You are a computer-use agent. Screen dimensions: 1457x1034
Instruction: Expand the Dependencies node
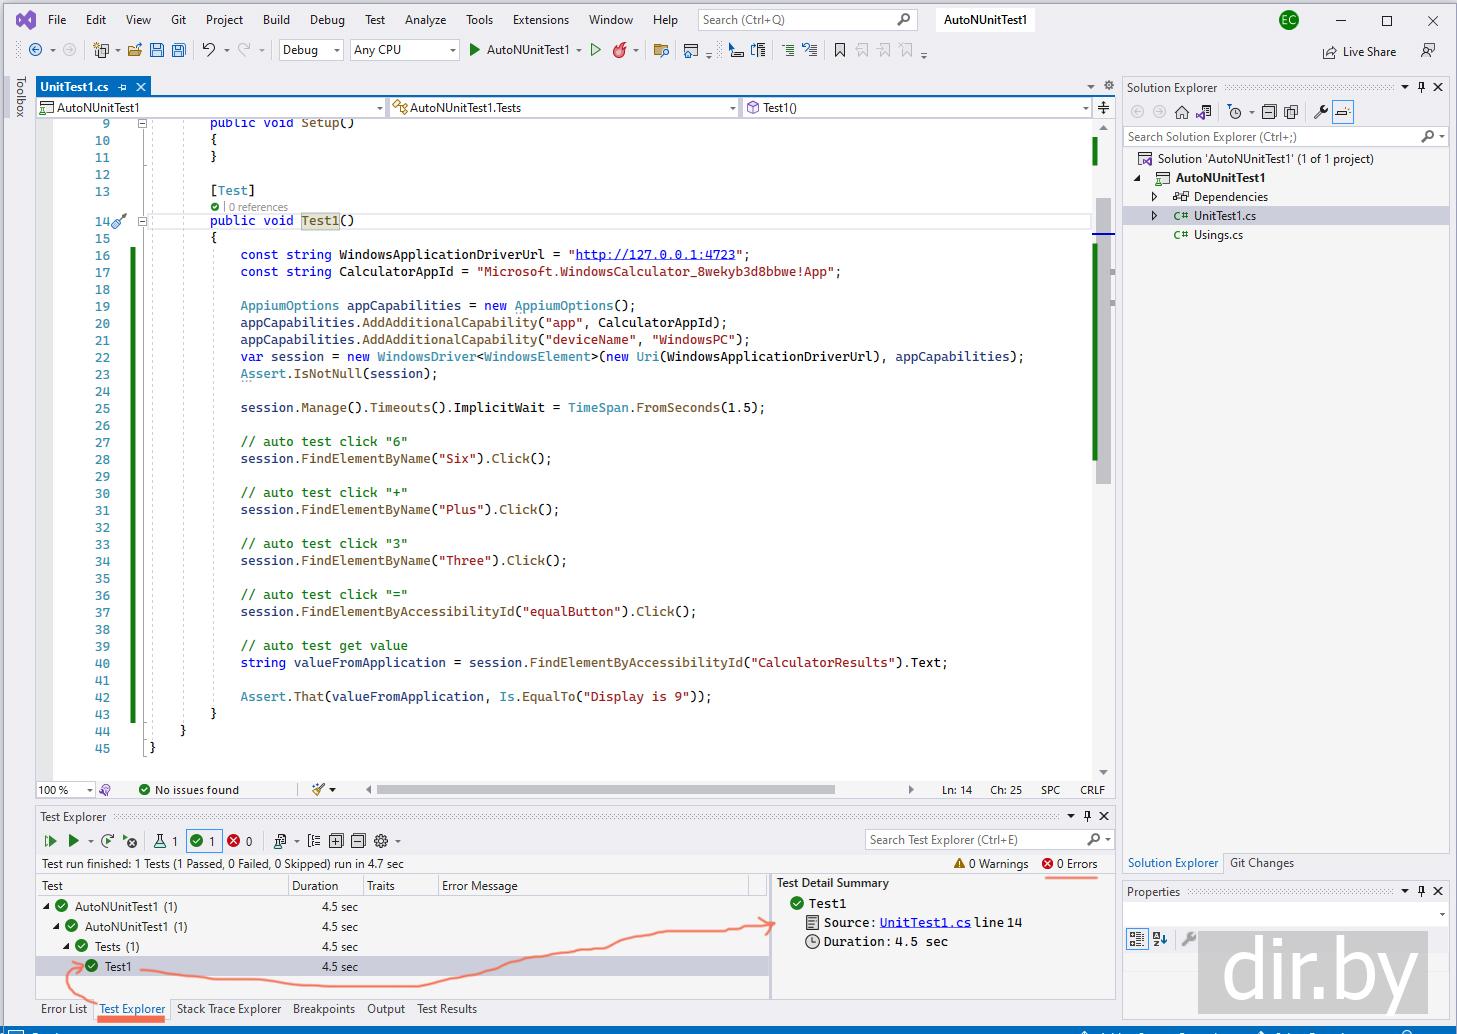click(1154, 197)
